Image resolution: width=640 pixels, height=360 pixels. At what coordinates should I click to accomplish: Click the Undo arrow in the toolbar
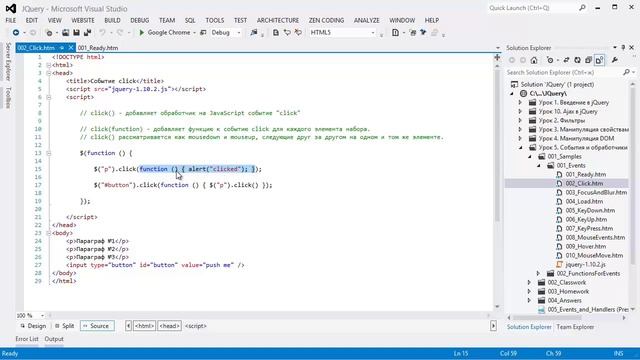pyautogui.click(x=102, y=32)
